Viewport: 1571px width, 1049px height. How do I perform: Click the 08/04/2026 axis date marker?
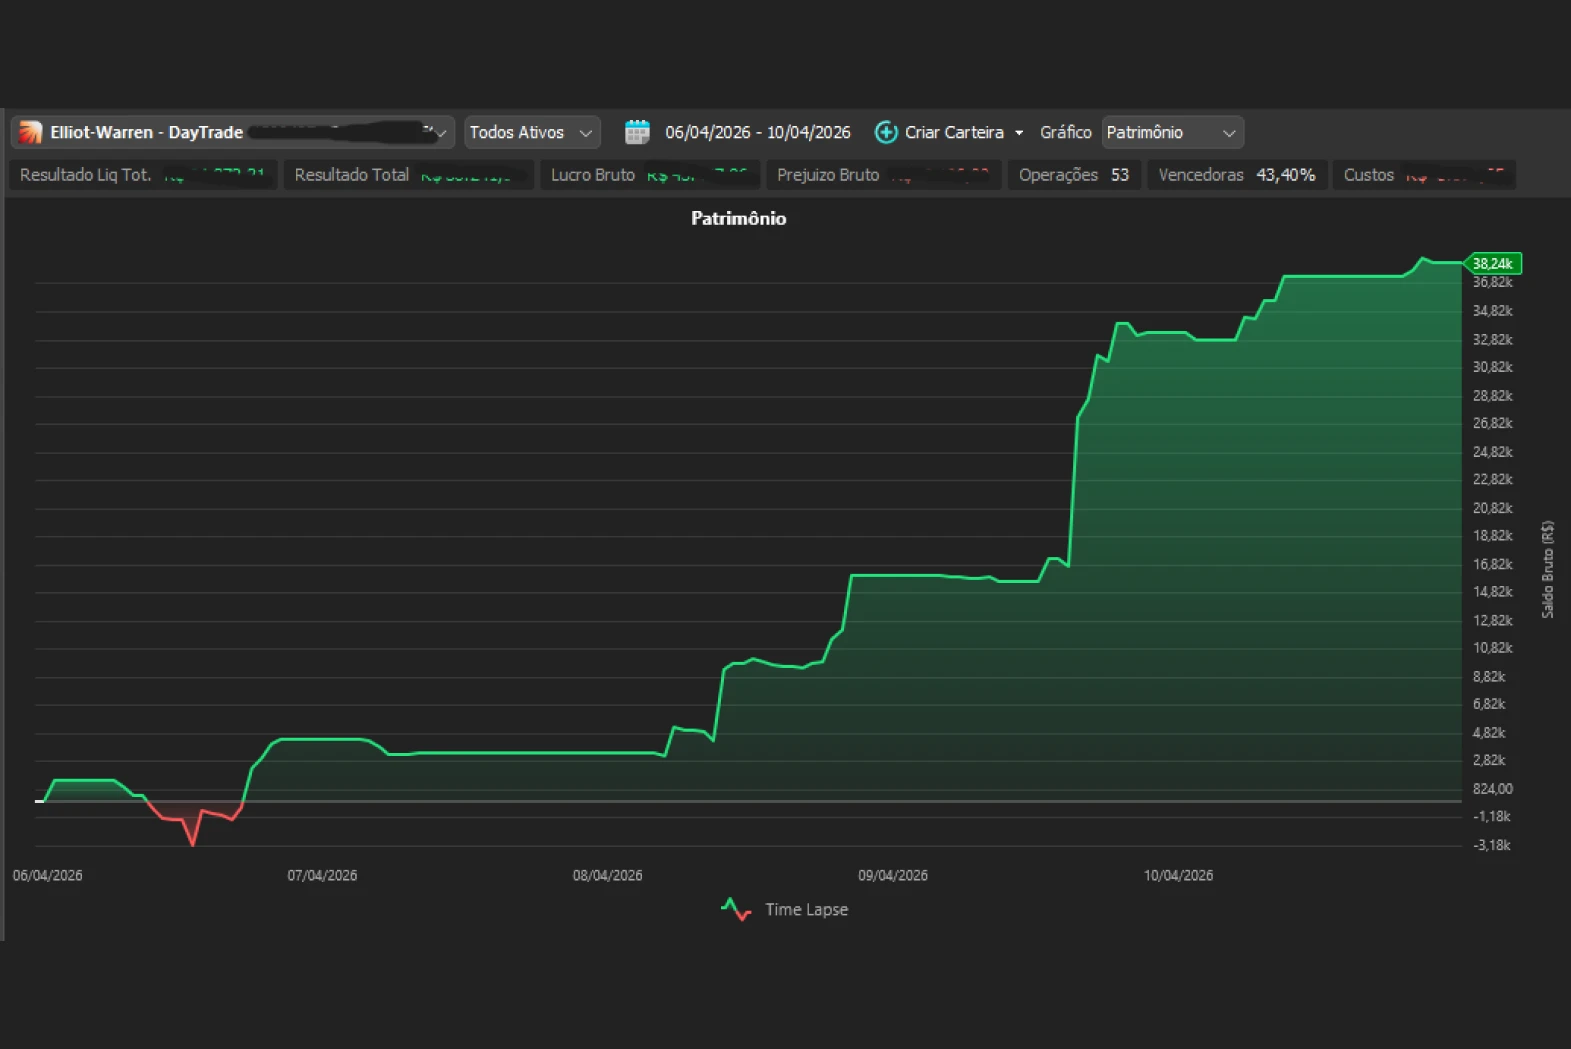coord(607,875)
